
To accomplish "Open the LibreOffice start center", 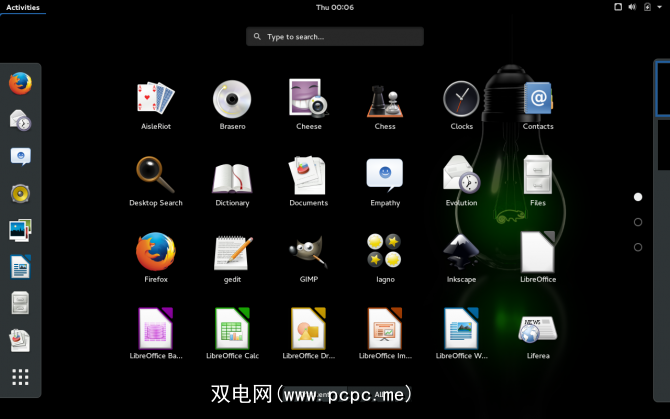I will [x=538, y=258].
